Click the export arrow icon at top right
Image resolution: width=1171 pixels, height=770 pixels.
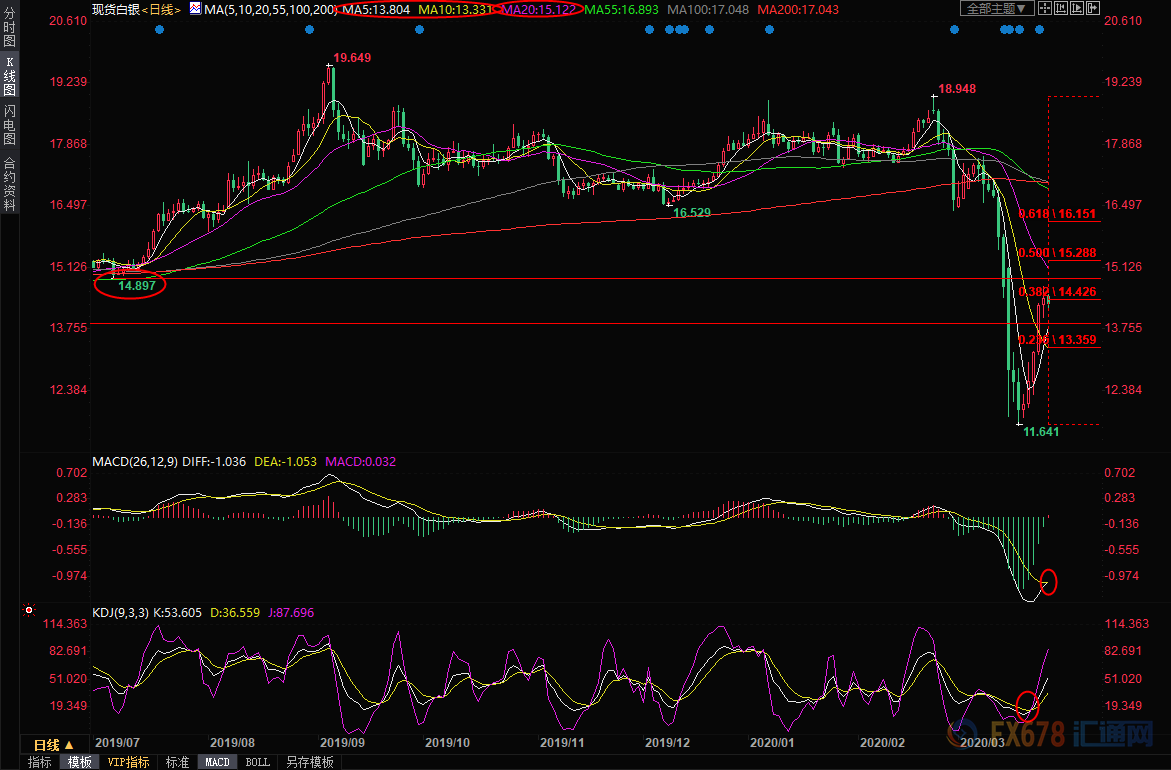tap(1093, 8)
